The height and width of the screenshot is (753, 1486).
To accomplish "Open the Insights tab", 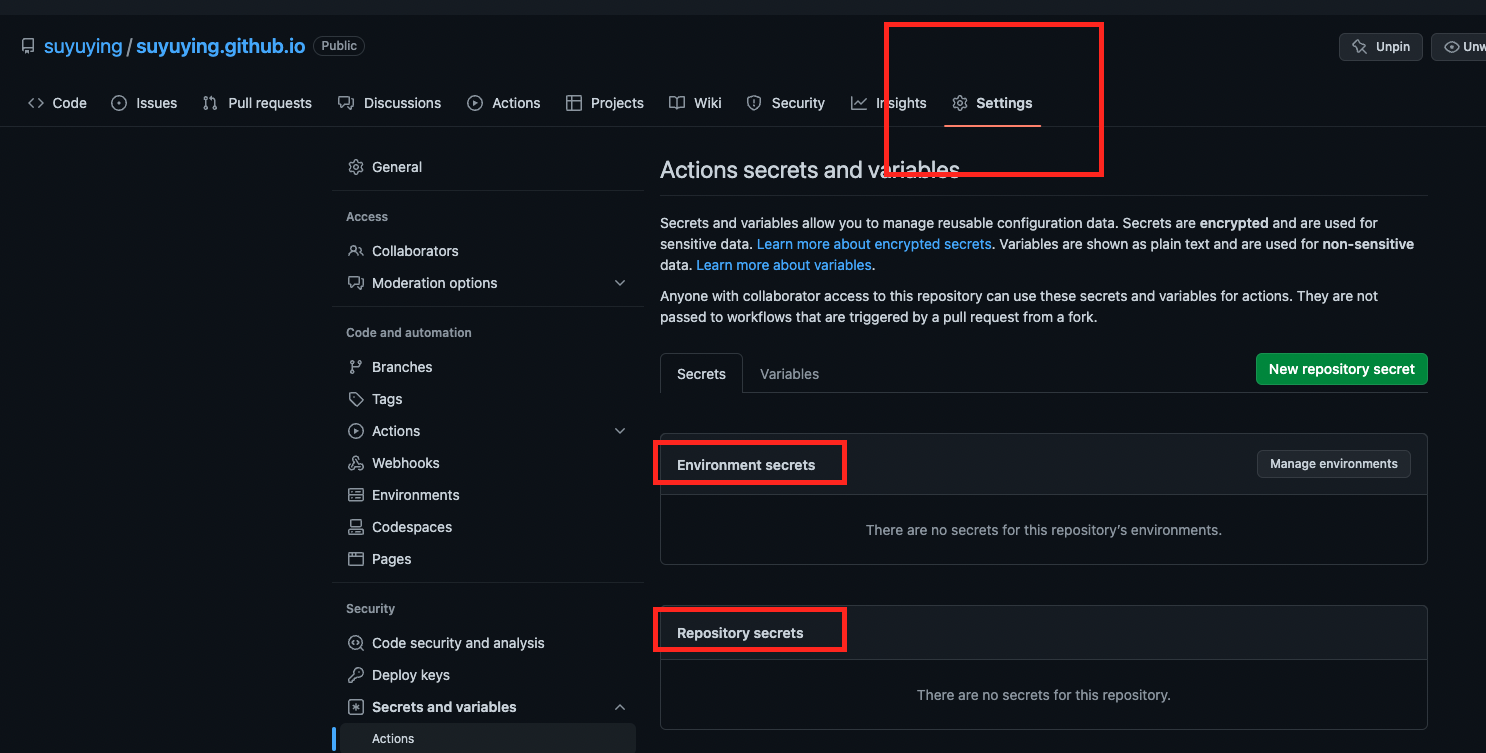I will (x=889, y=103).
